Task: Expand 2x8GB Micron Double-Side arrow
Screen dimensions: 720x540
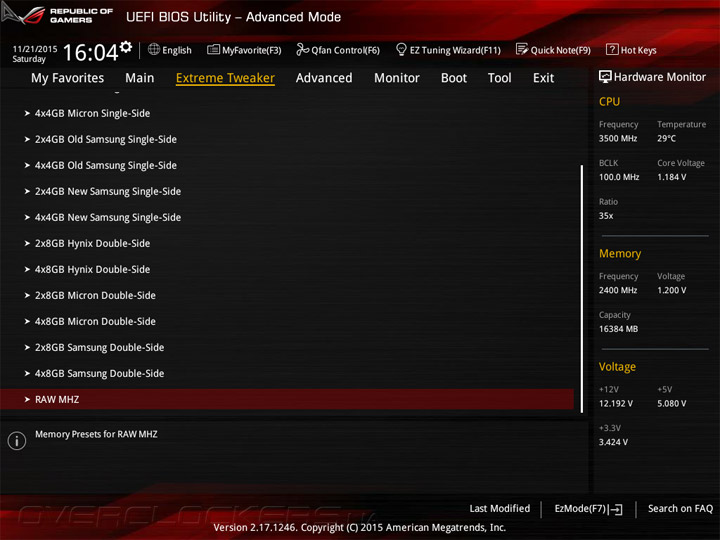Action: [27, 295]
